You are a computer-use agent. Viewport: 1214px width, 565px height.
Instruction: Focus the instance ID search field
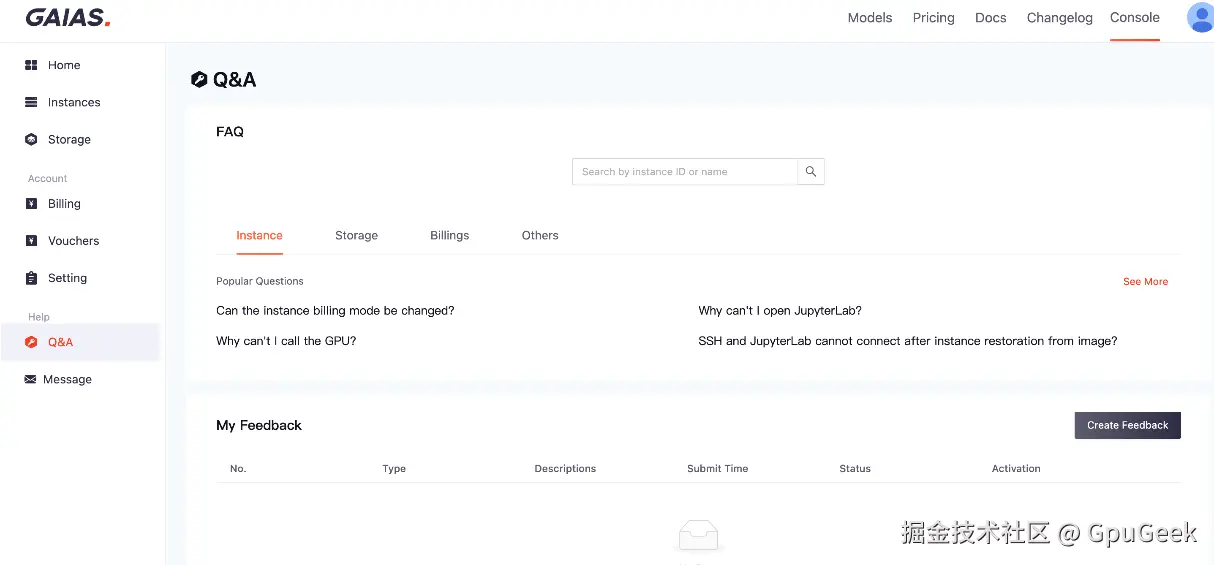(x=685, y=172)
